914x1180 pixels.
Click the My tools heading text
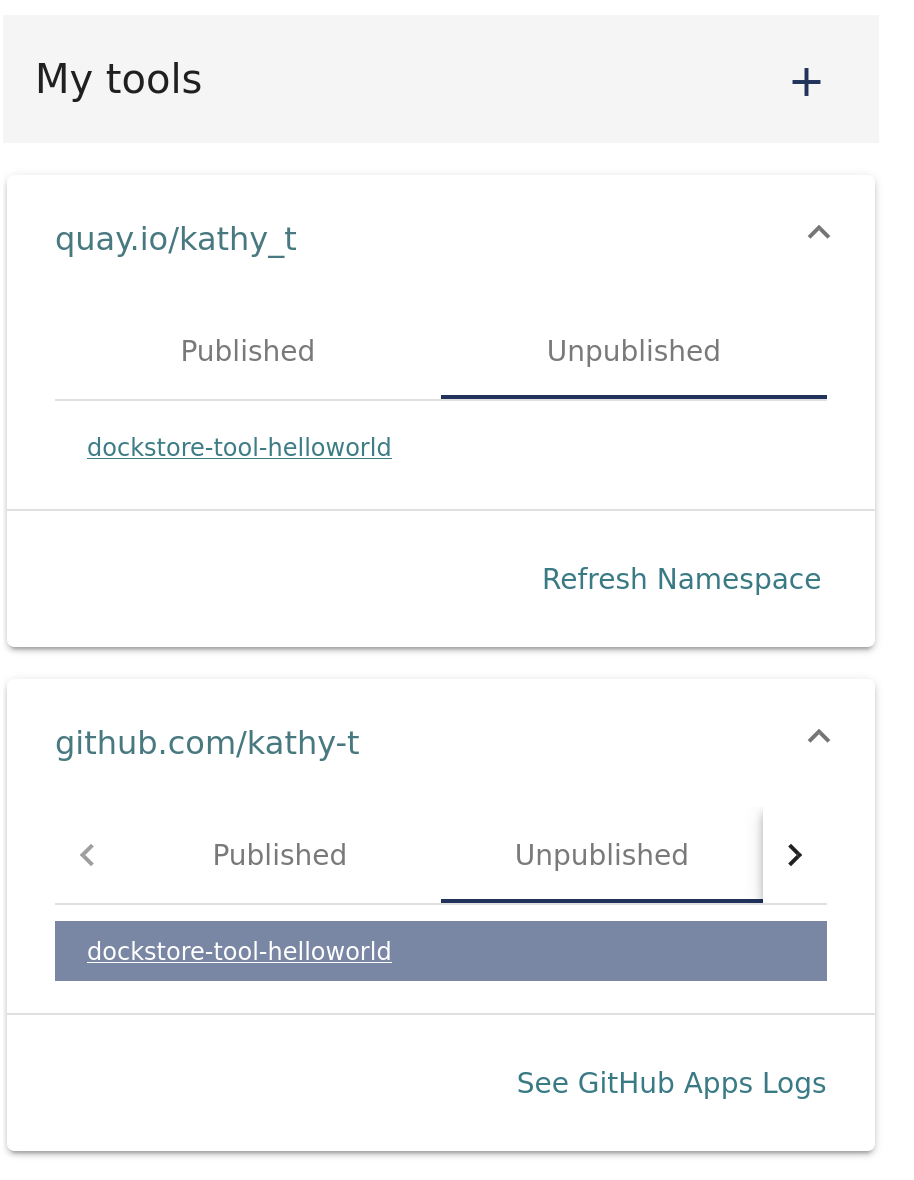pyautogui.click(x=118, y=80)
